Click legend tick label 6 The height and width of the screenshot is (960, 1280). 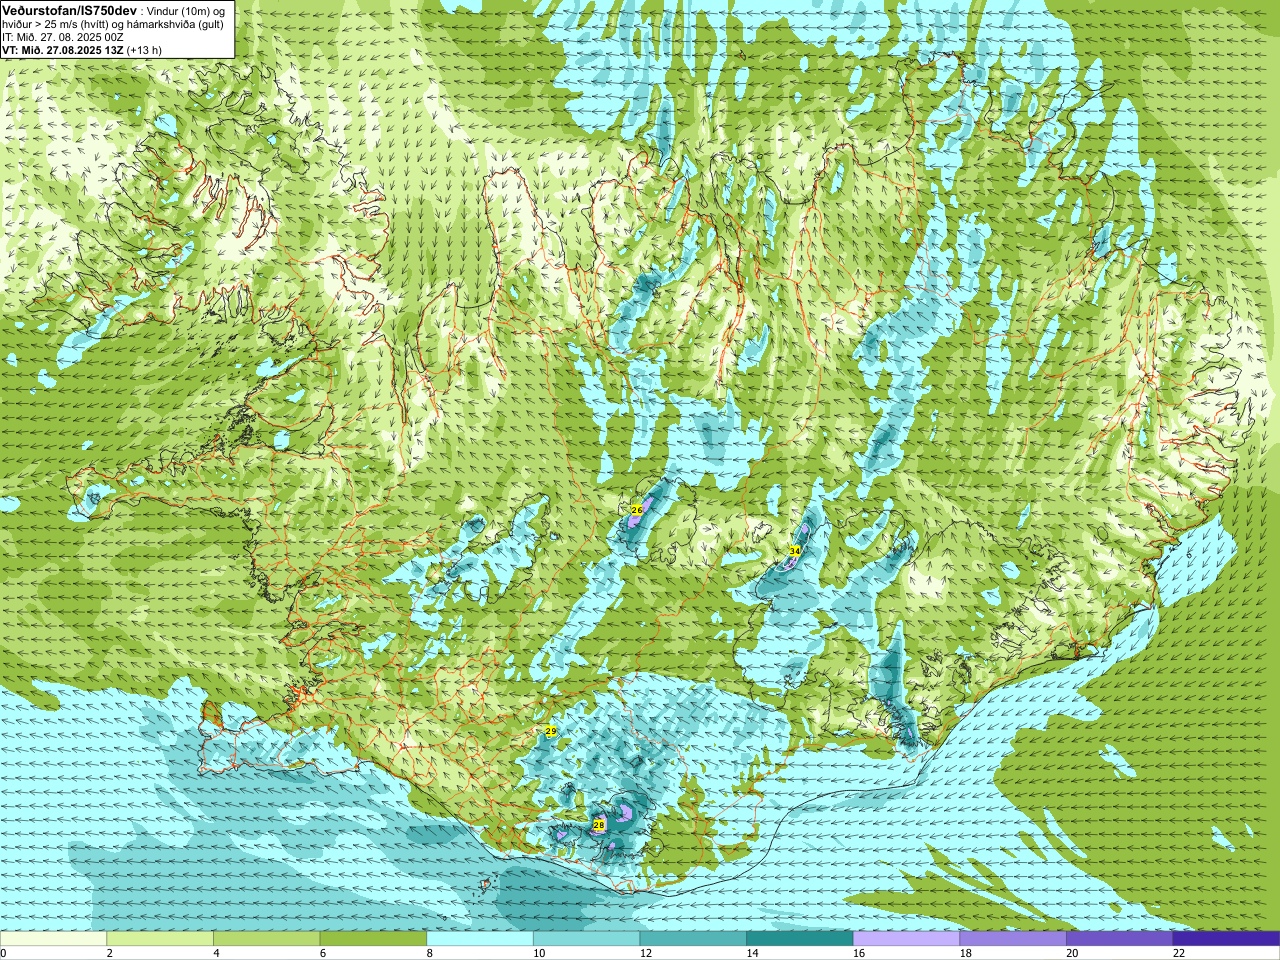click(323, 953)
